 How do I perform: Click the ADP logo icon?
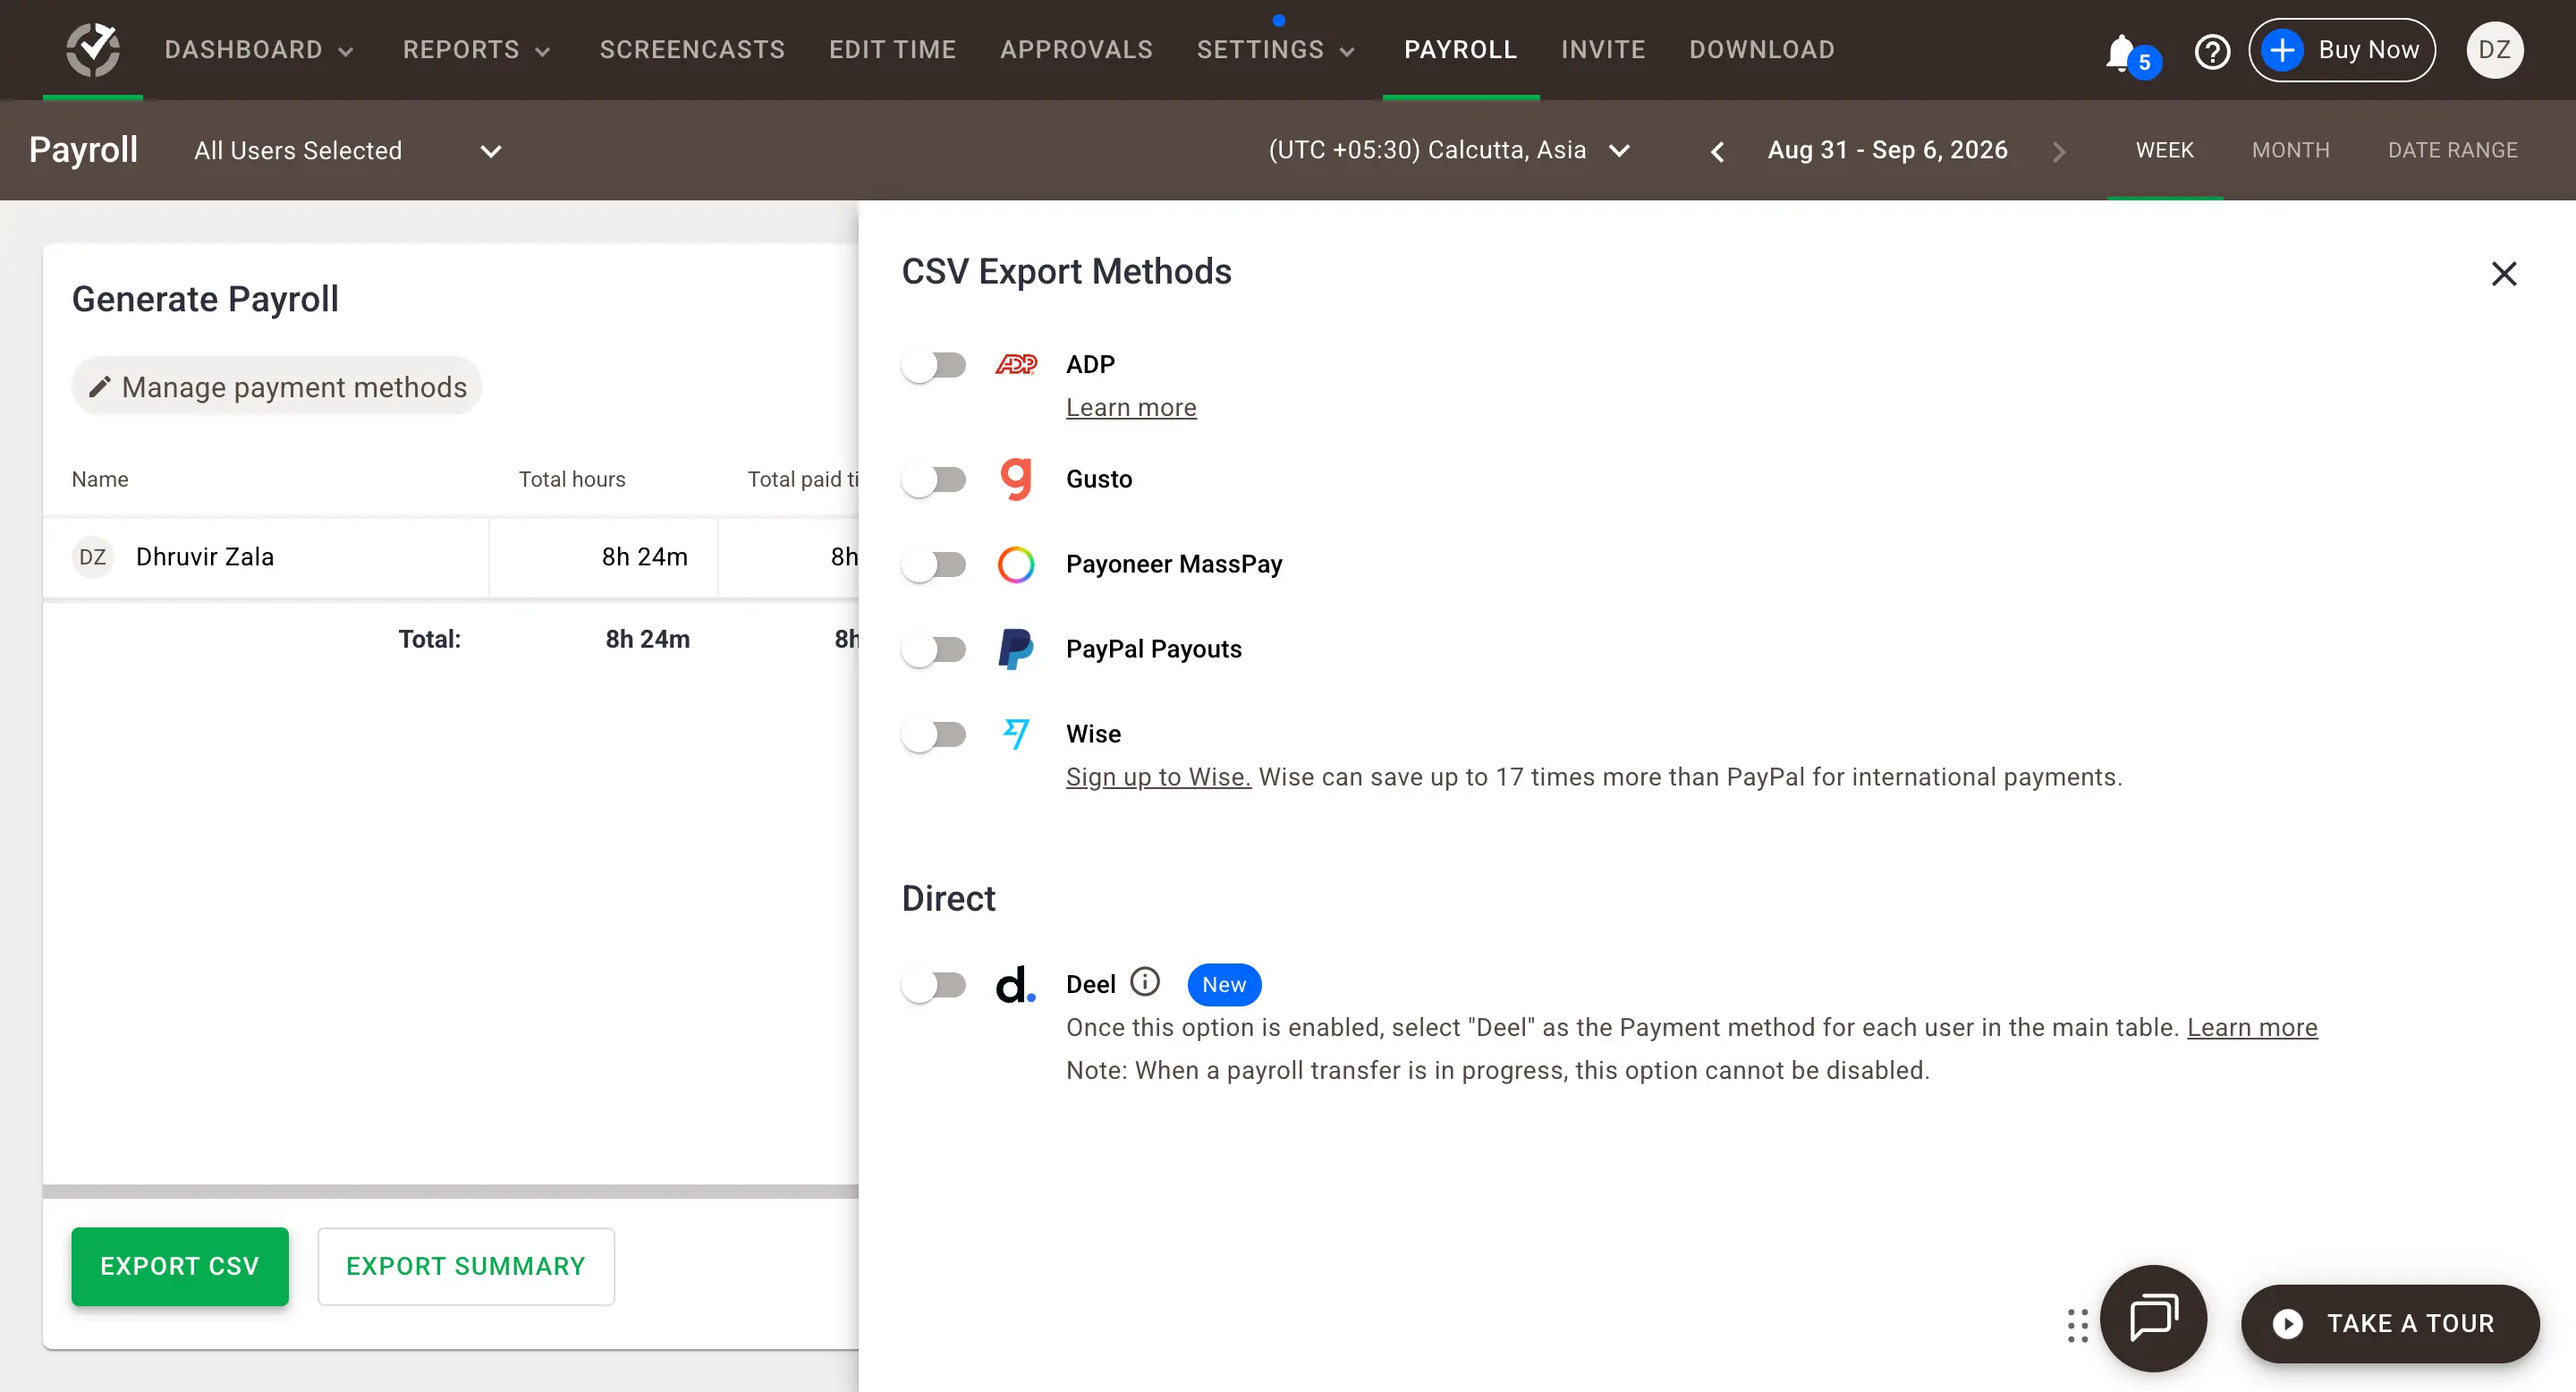tap(1016, 364)
